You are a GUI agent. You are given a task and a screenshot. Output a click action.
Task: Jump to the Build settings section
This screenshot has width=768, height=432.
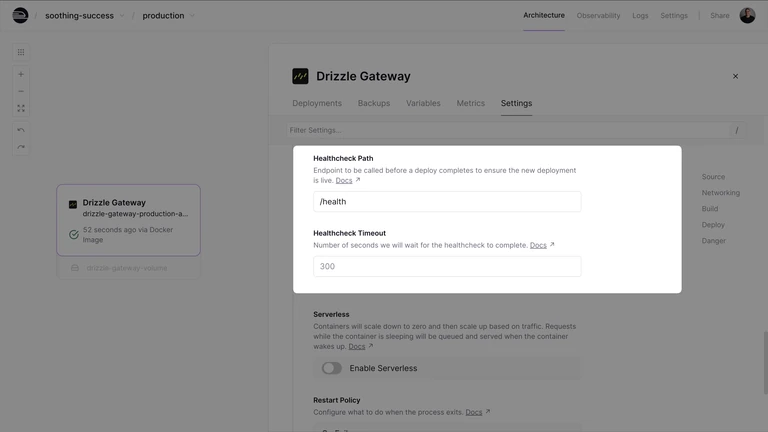click(x=710, y=209)
